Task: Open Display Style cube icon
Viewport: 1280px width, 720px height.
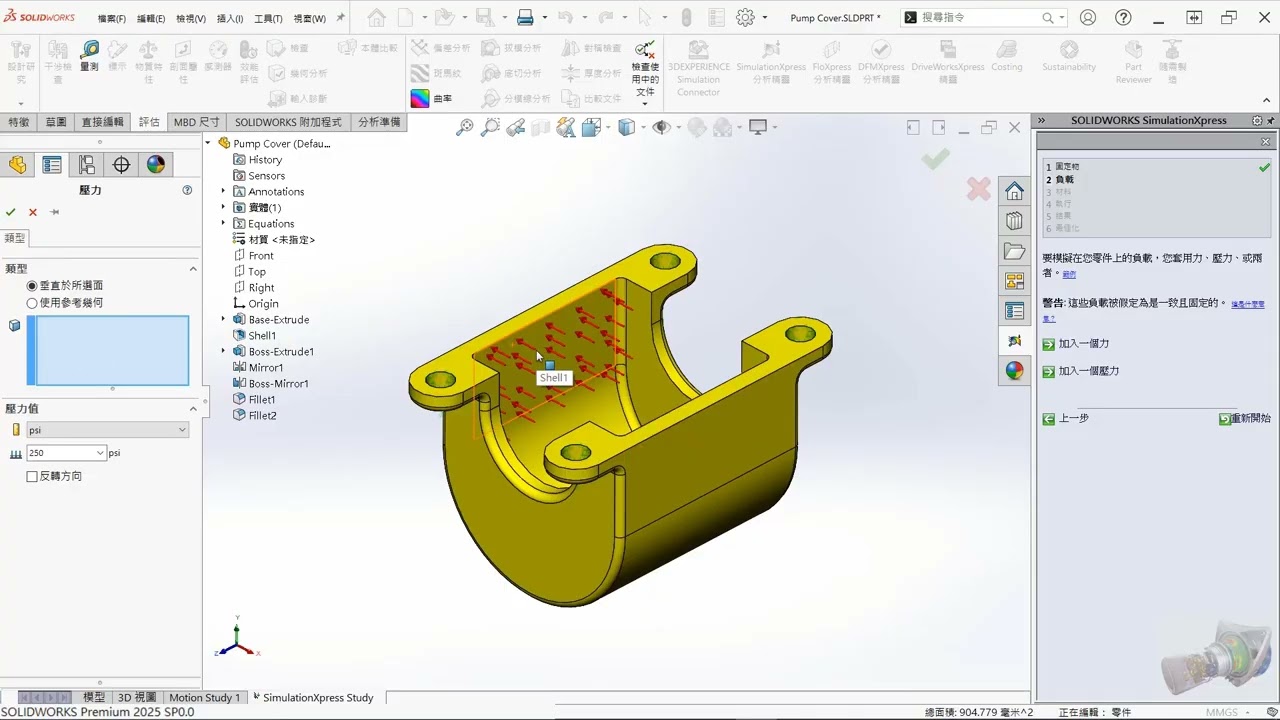Action: pyautogui.click(x=626, y=127)
